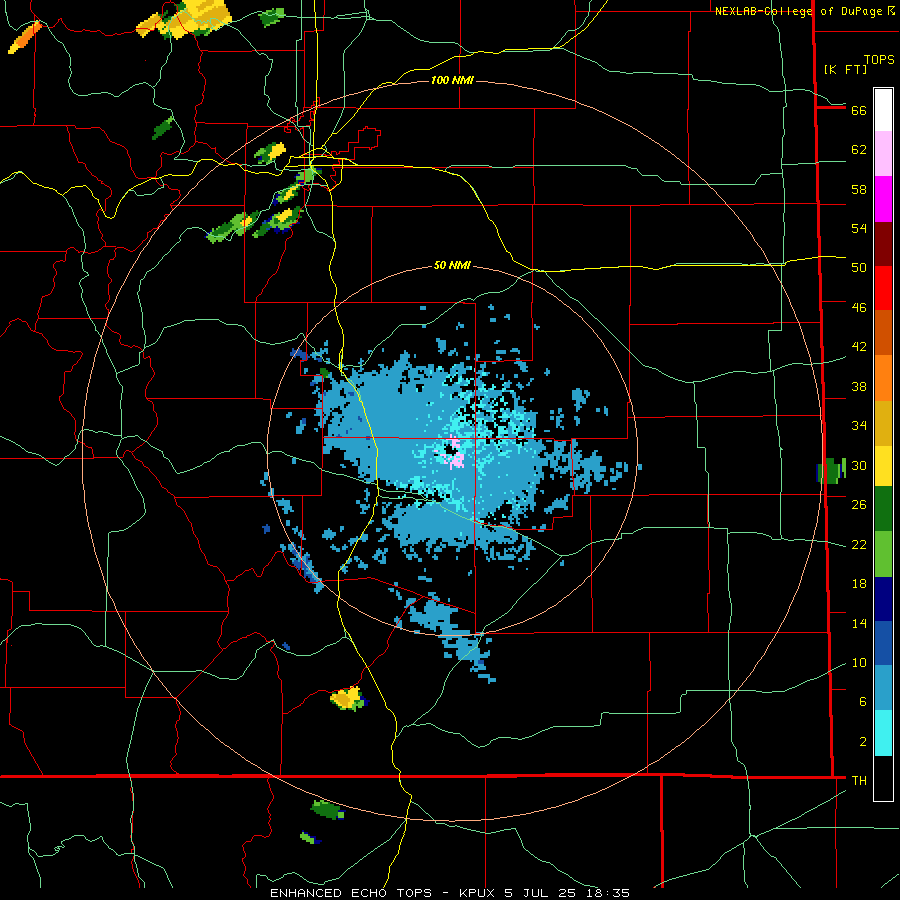Select the navy legend swatch
The image size is (900, 900).
883,599
